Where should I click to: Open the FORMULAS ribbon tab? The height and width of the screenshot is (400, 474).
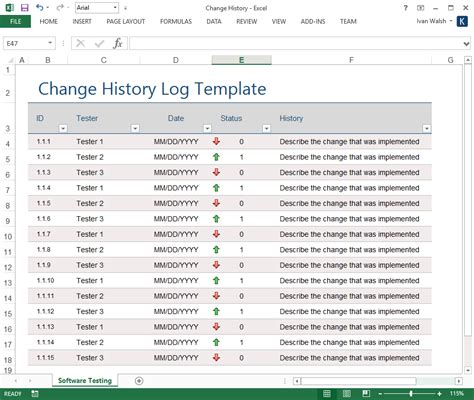point(176,22)
